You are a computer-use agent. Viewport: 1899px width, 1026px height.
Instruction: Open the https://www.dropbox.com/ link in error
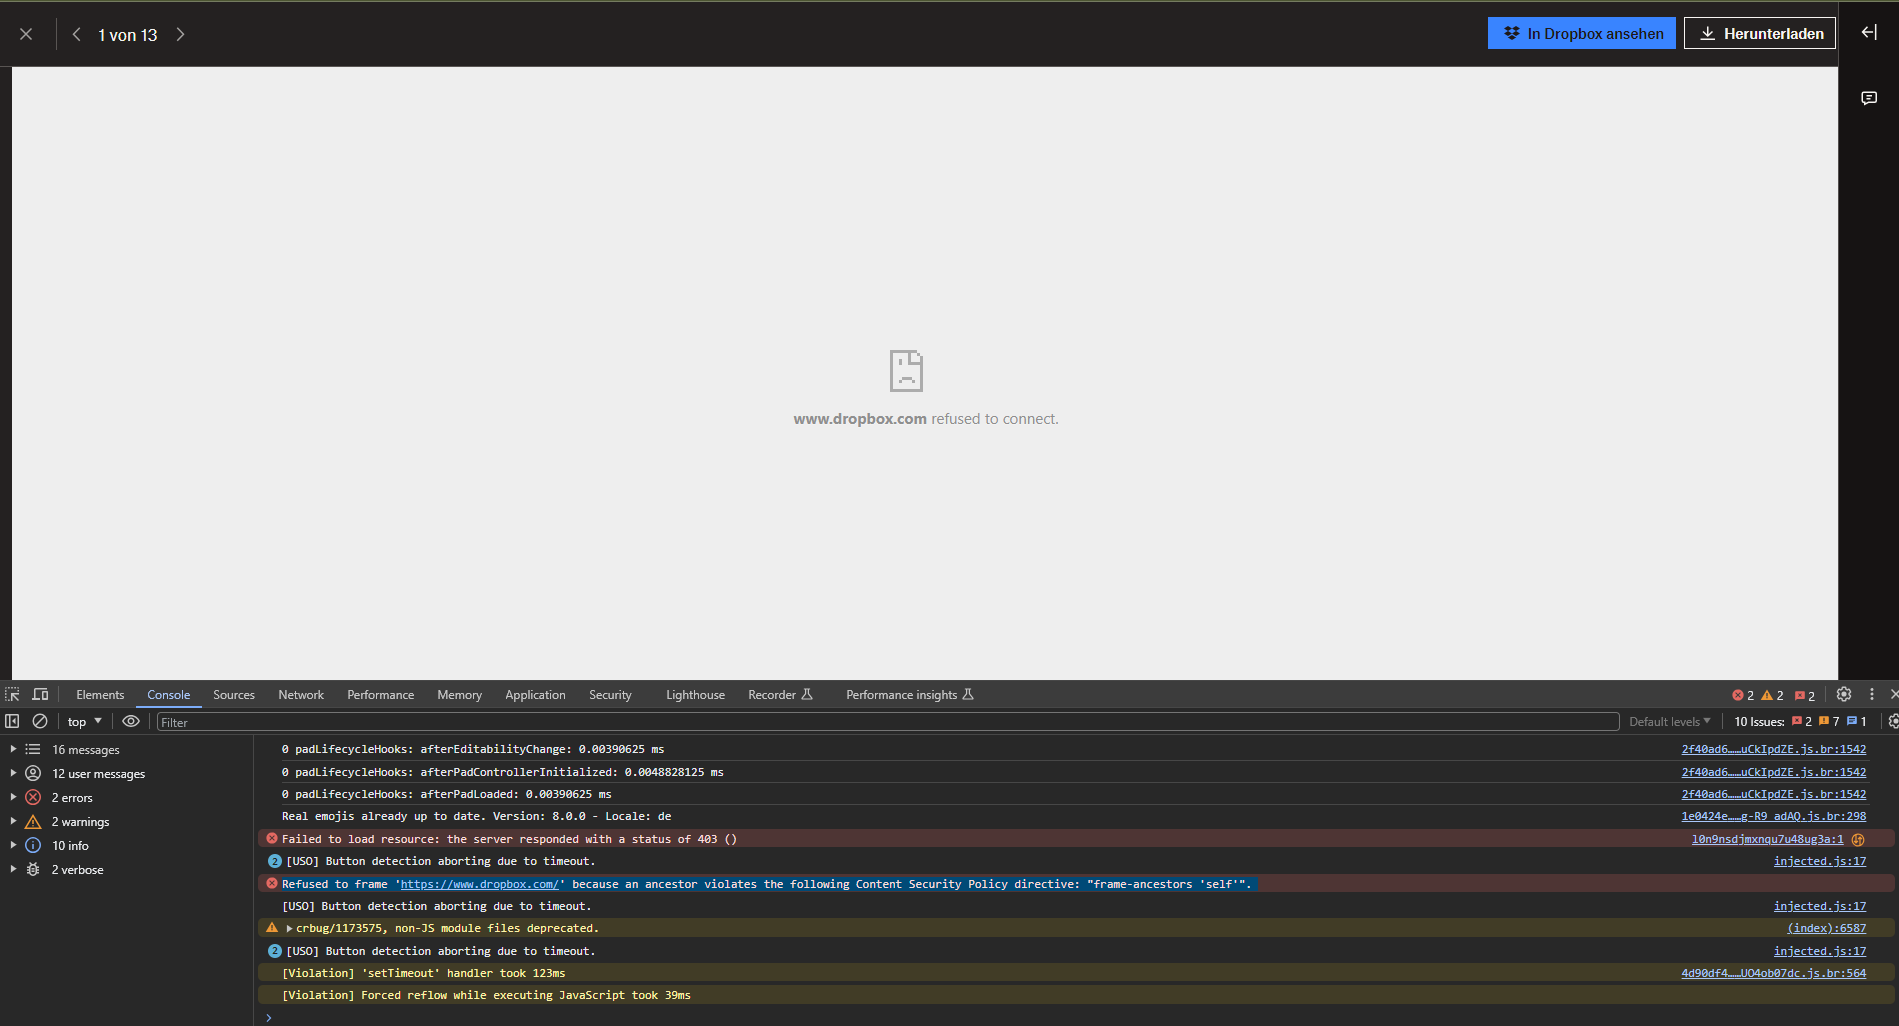pos(479,884)
